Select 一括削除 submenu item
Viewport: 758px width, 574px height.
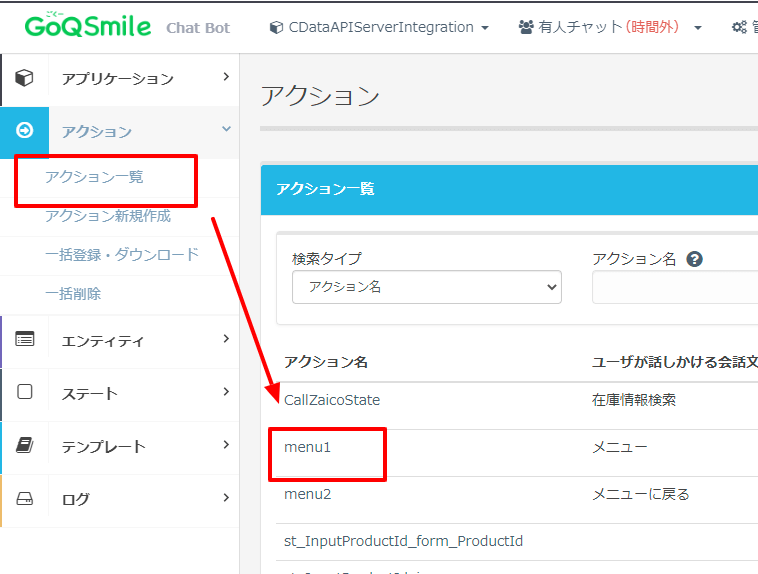[x=73, y=294]
